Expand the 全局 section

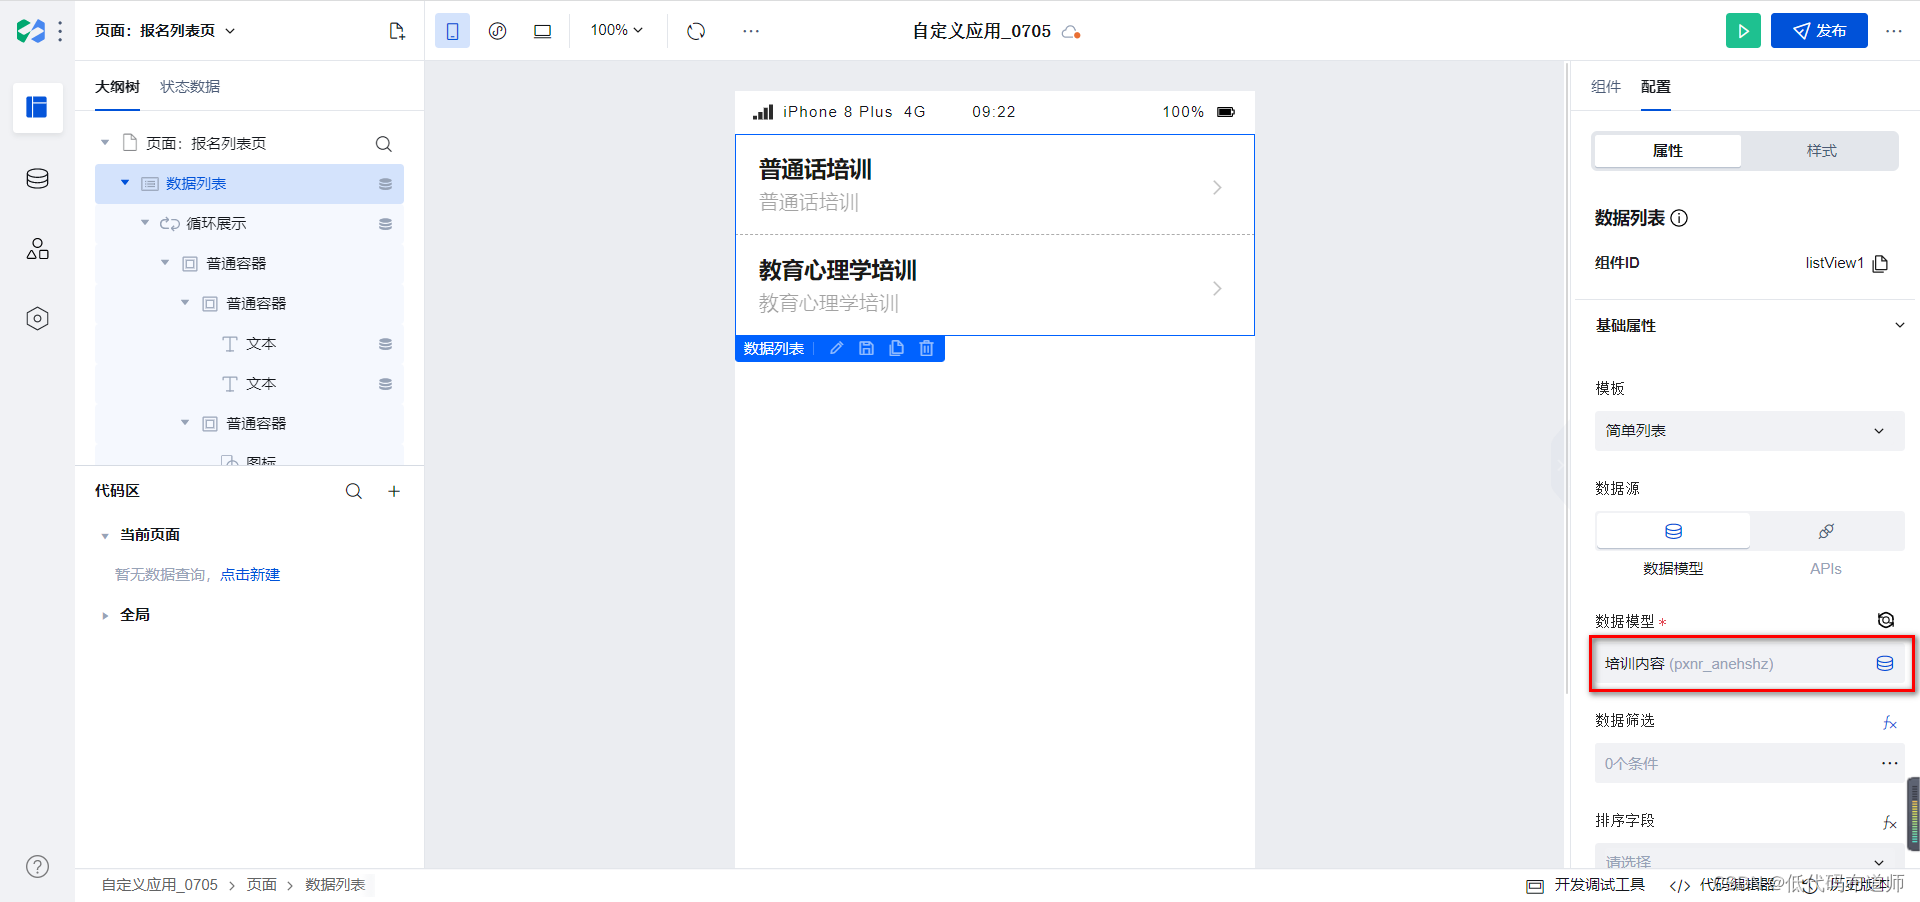tap(105, 616)
